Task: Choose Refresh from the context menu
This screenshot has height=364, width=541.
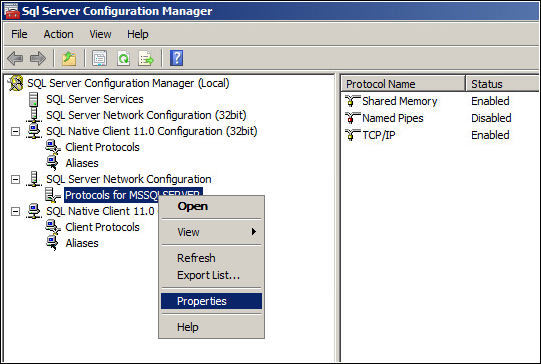Action: (x=212, y=258)
